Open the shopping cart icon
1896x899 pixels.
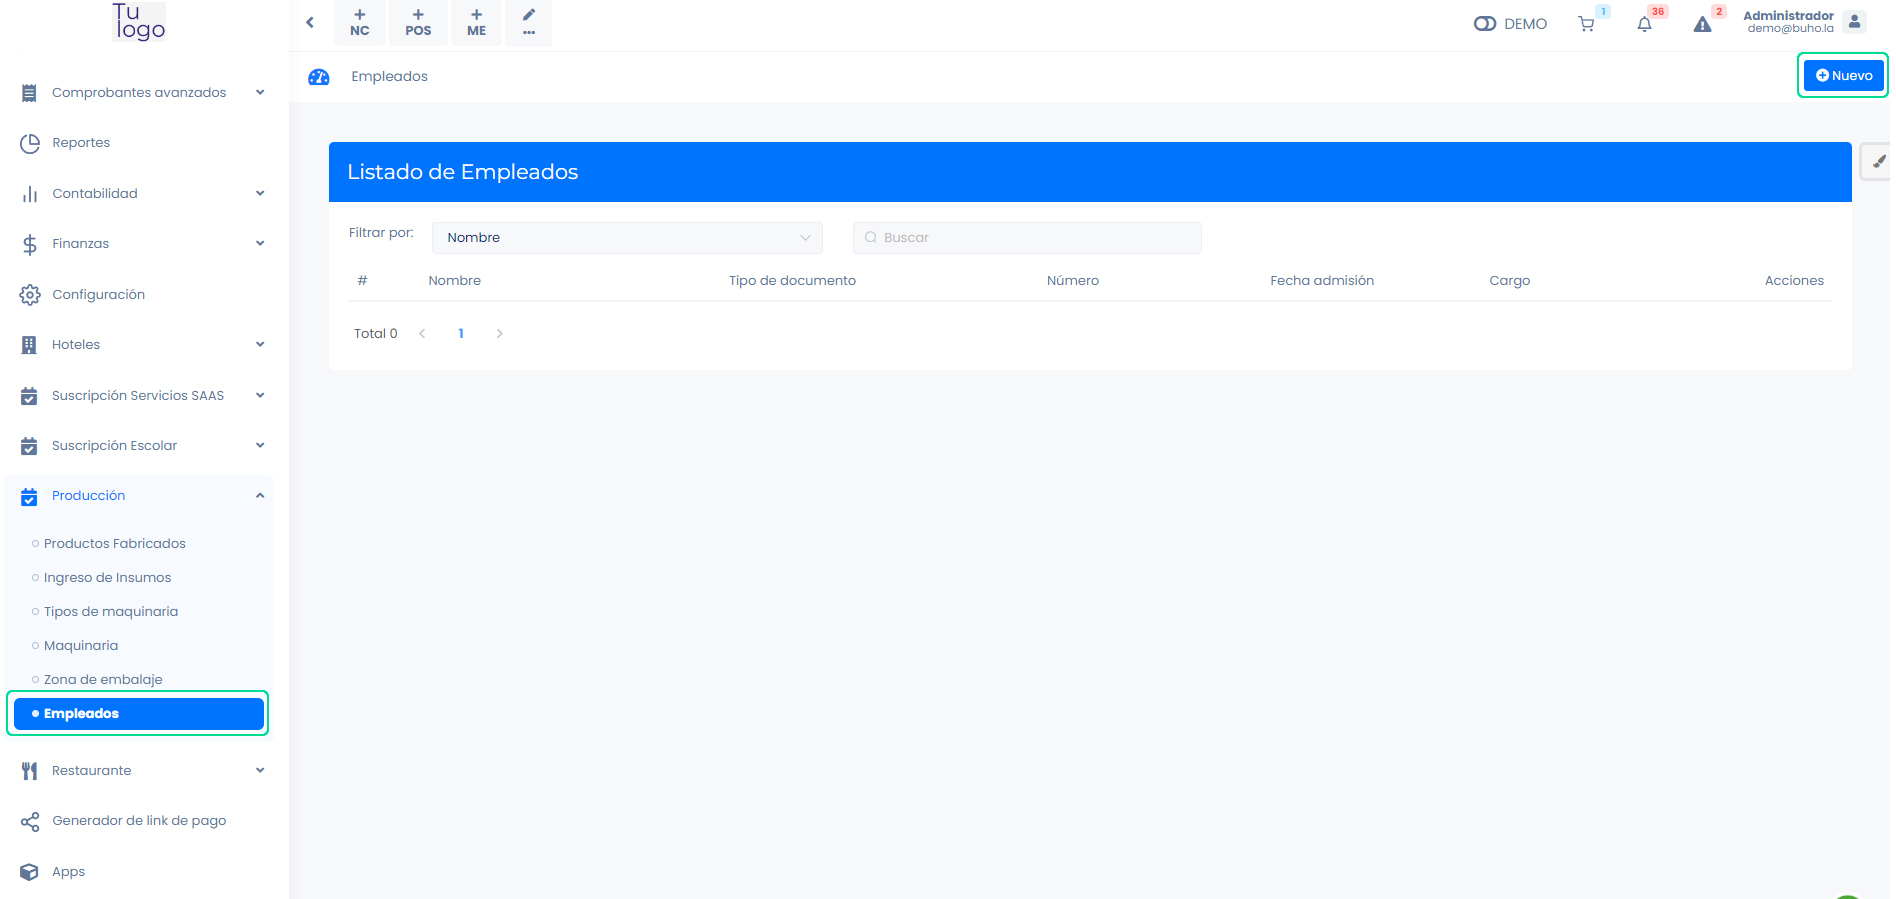1586,24
